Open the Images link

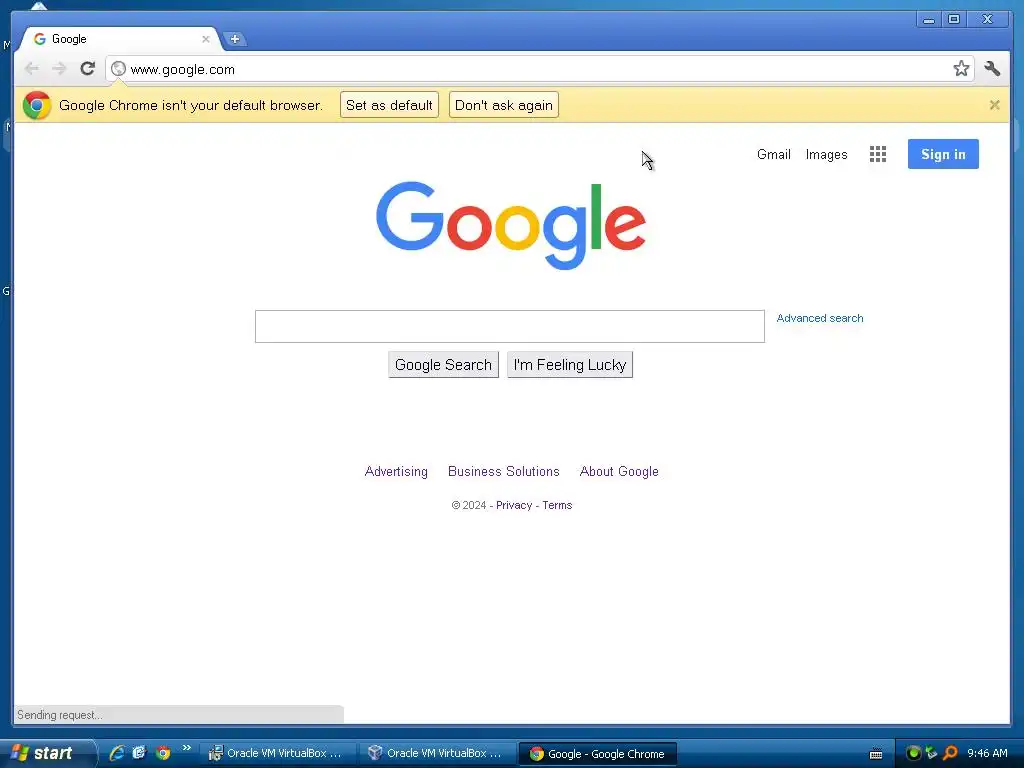click(x=826, y=155)
